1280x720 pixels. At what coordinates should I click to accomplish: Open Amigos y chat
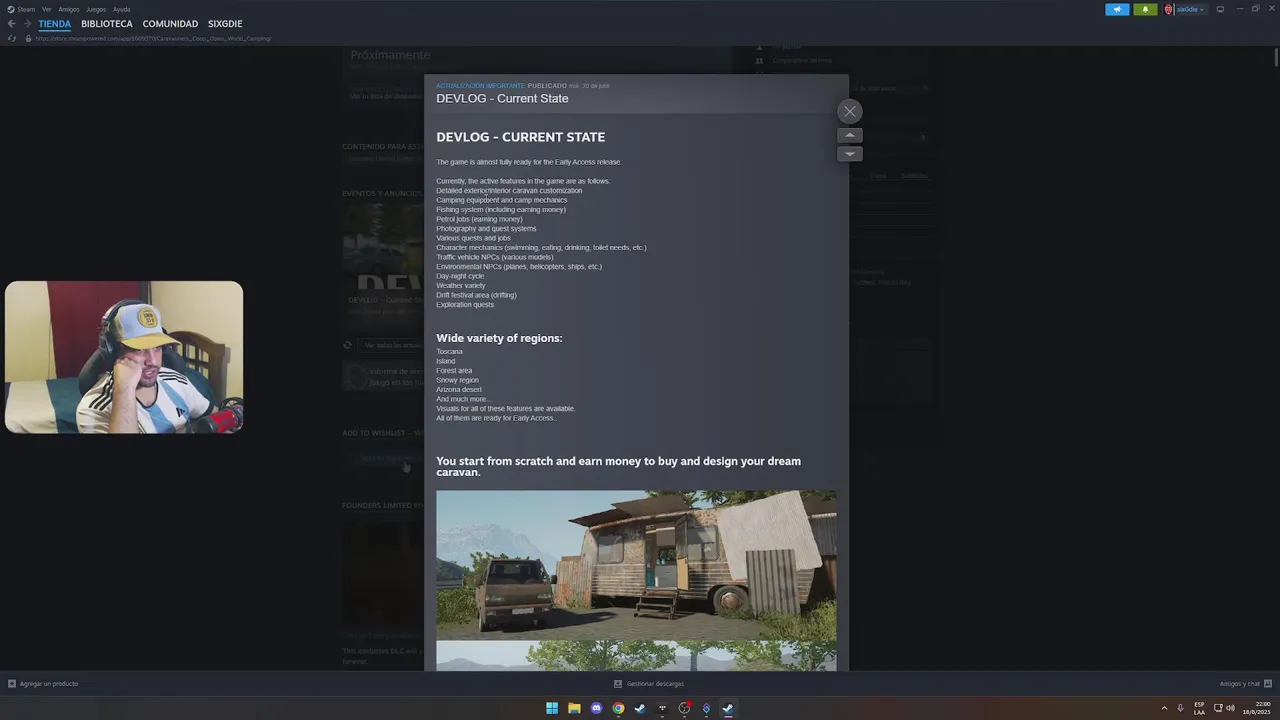pyautogui.click(x=1246, y=684)
